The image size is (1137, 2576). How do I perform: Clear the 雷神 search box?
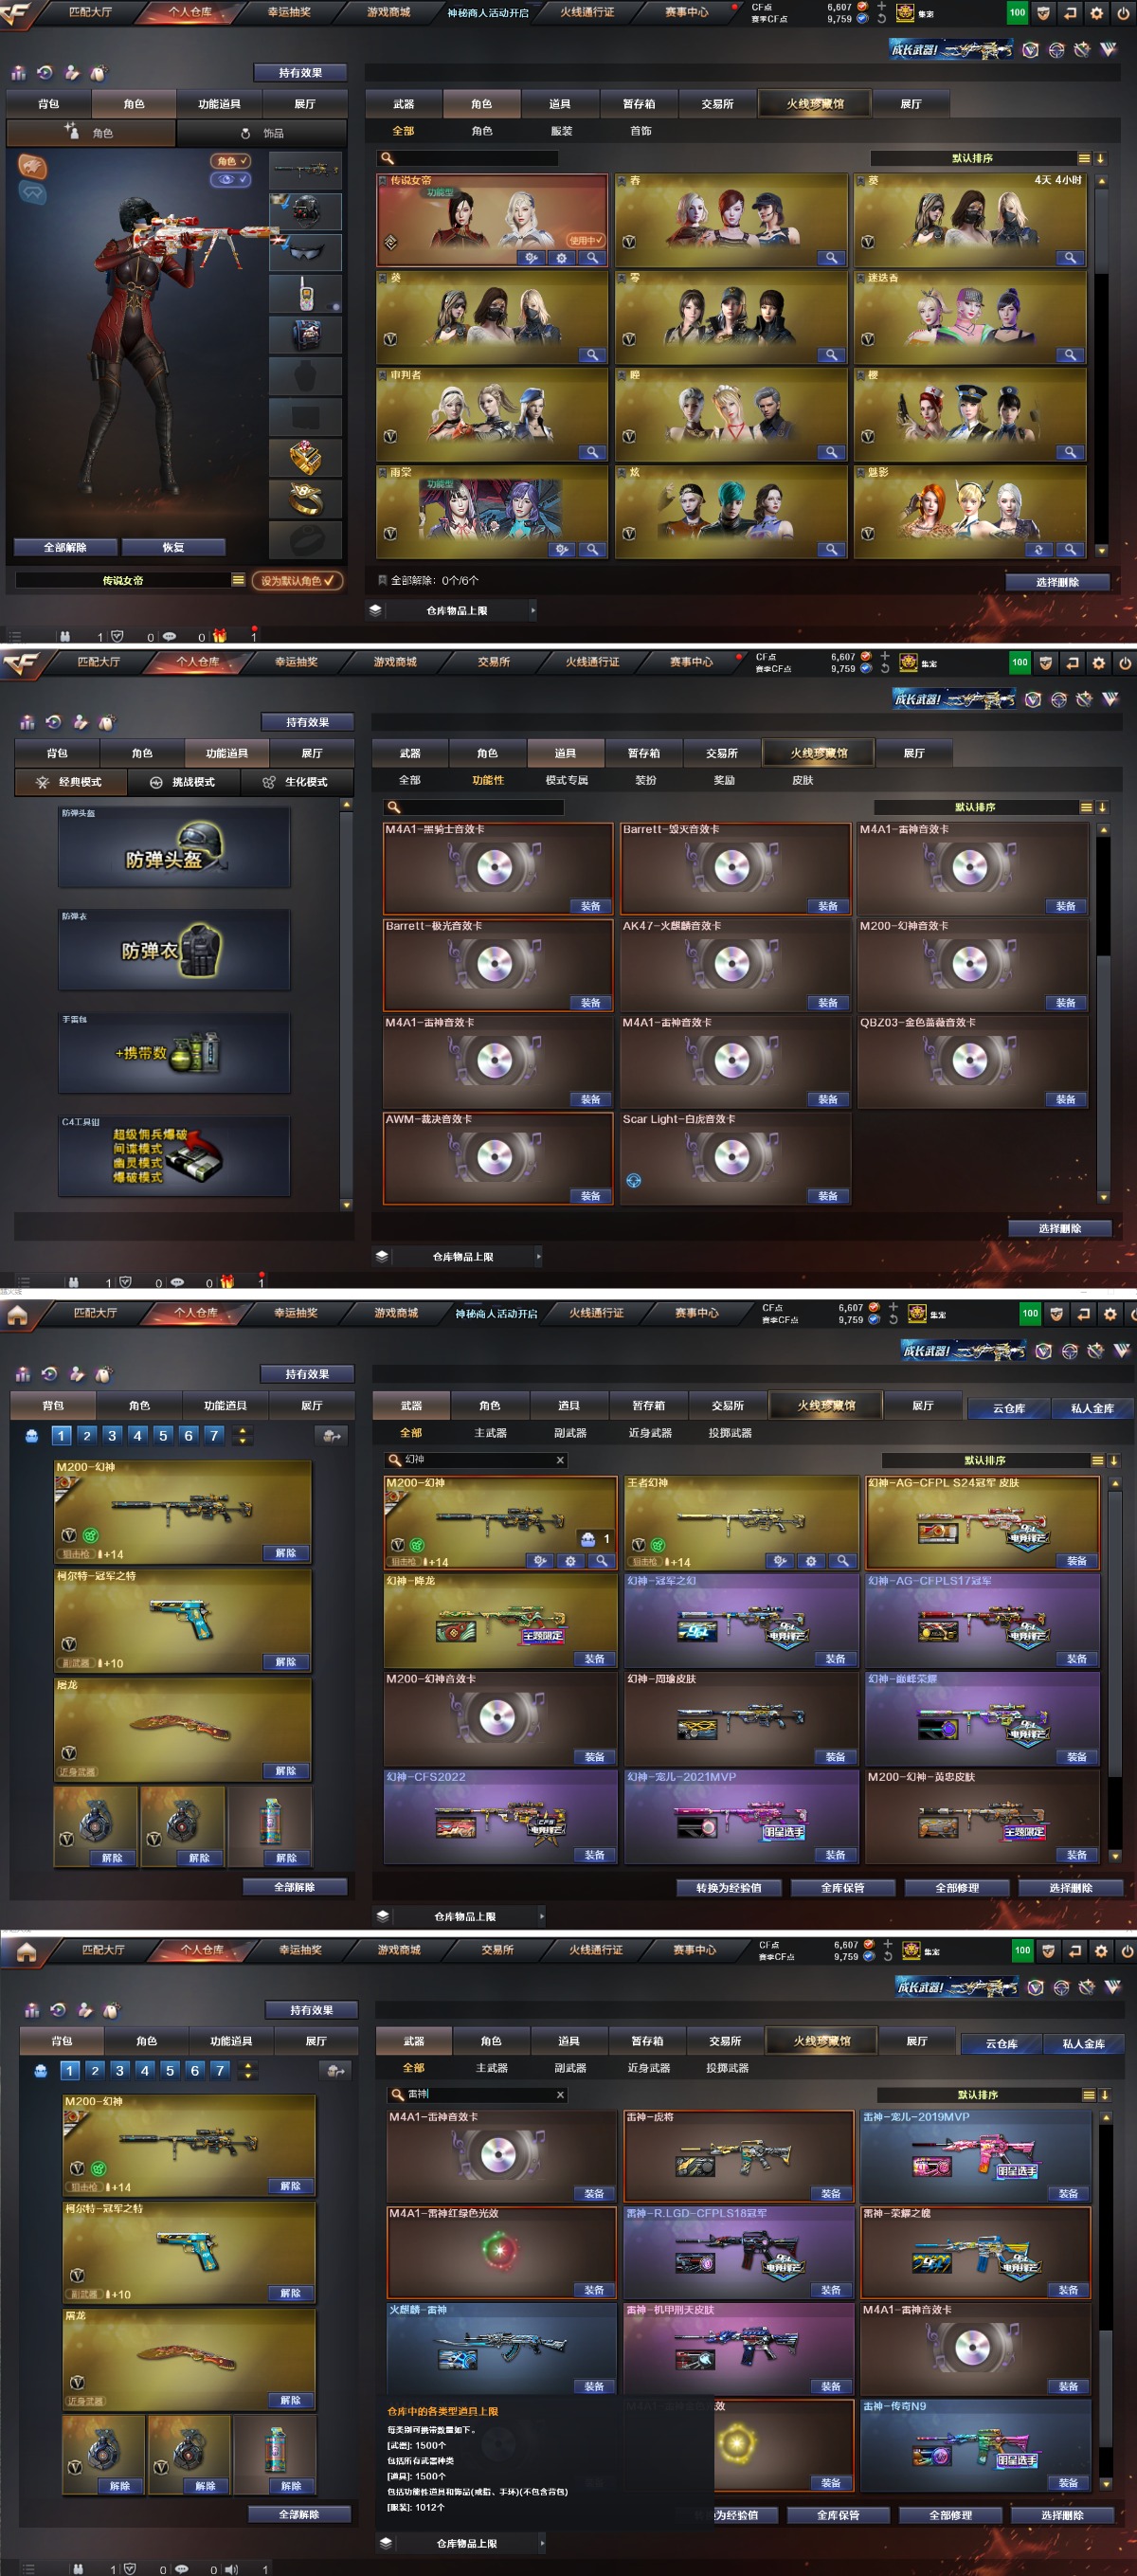pos(560,2094)
